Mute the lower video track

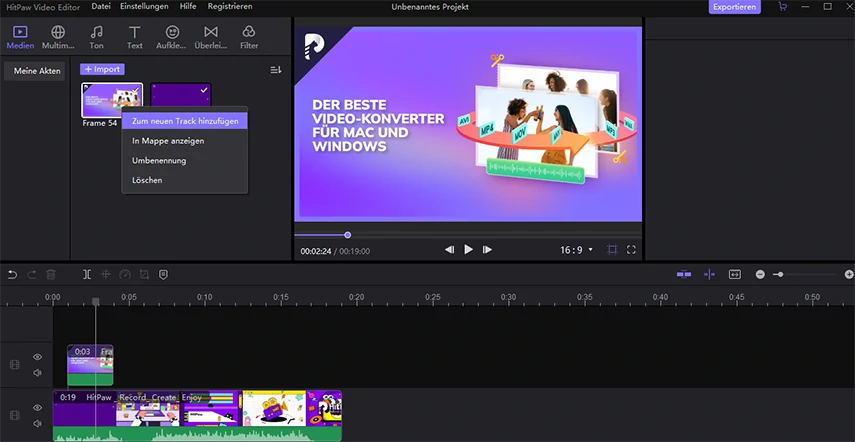pos(37,423)
